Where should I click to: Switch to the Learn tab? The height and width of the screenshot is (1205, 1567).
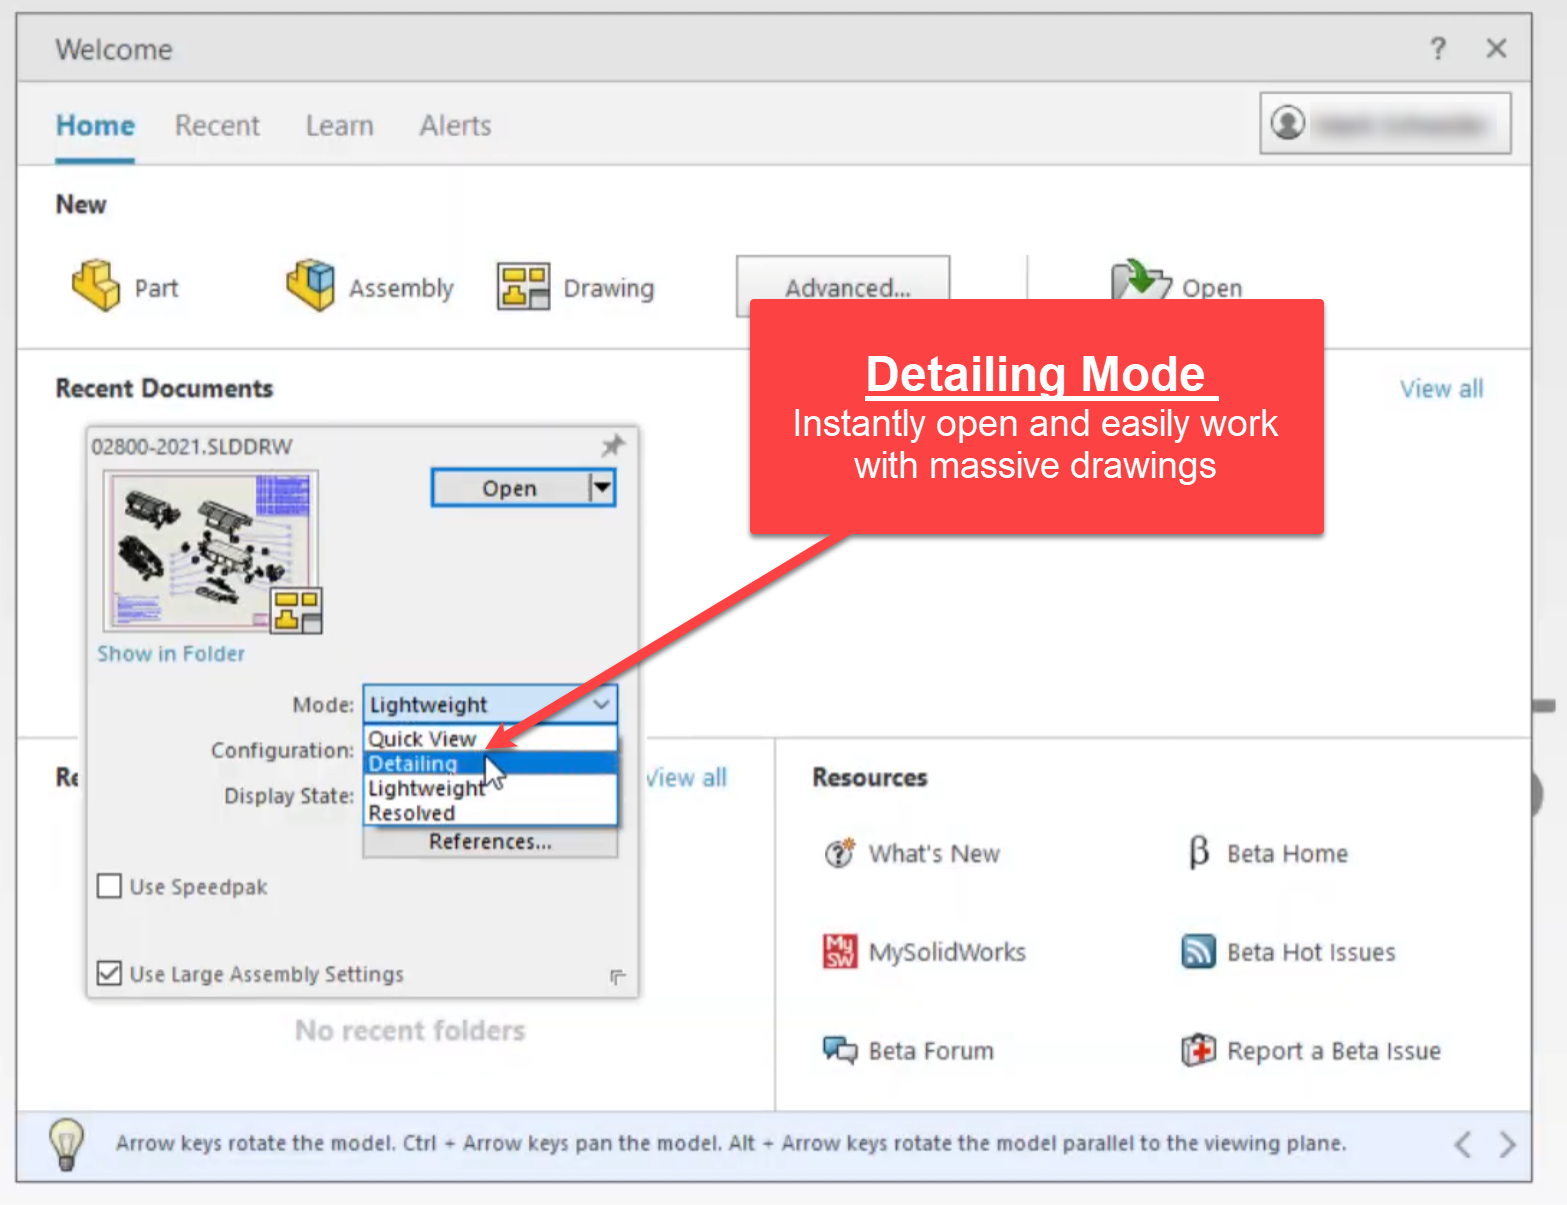[340, 125]
